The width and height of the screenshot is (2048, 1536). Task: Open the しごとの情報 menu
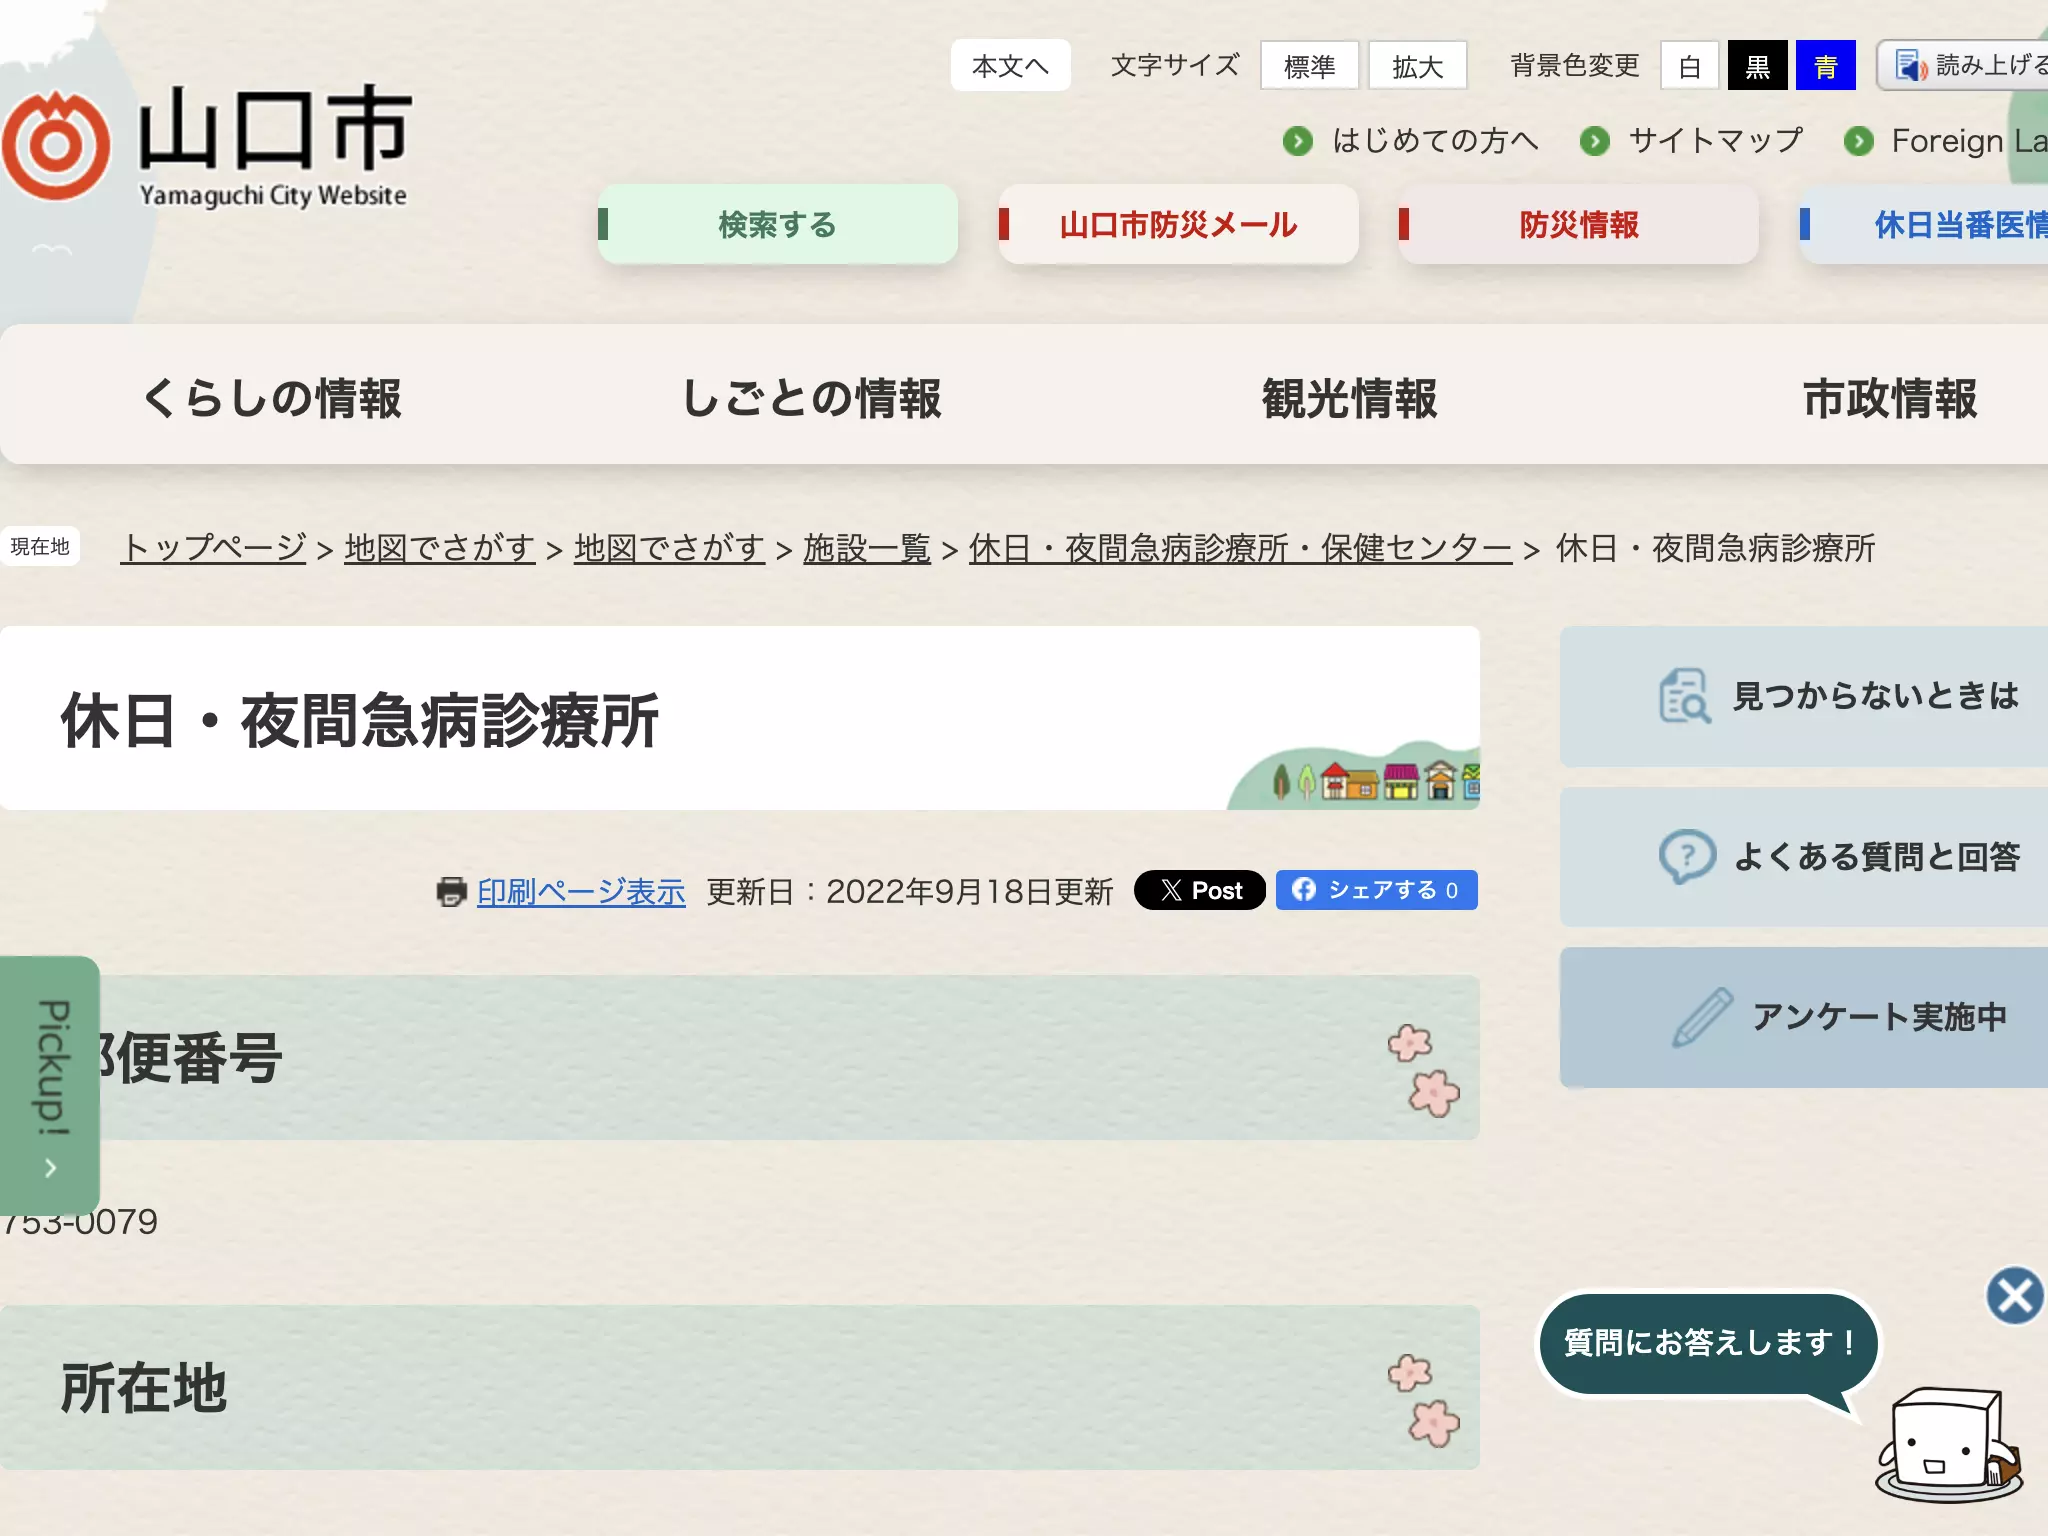click(x=811, y=397)
